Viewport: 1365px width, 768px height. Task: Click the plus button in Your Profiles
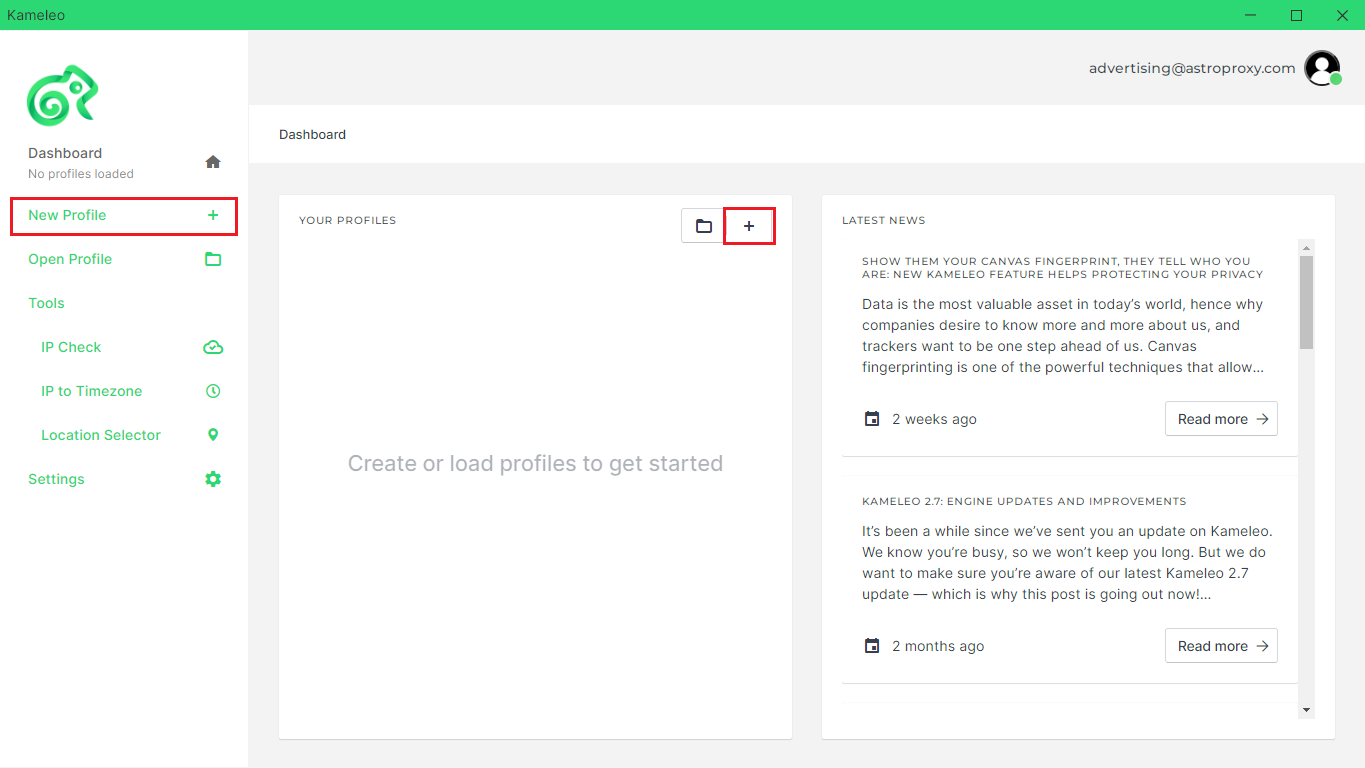tap(749, 226)
